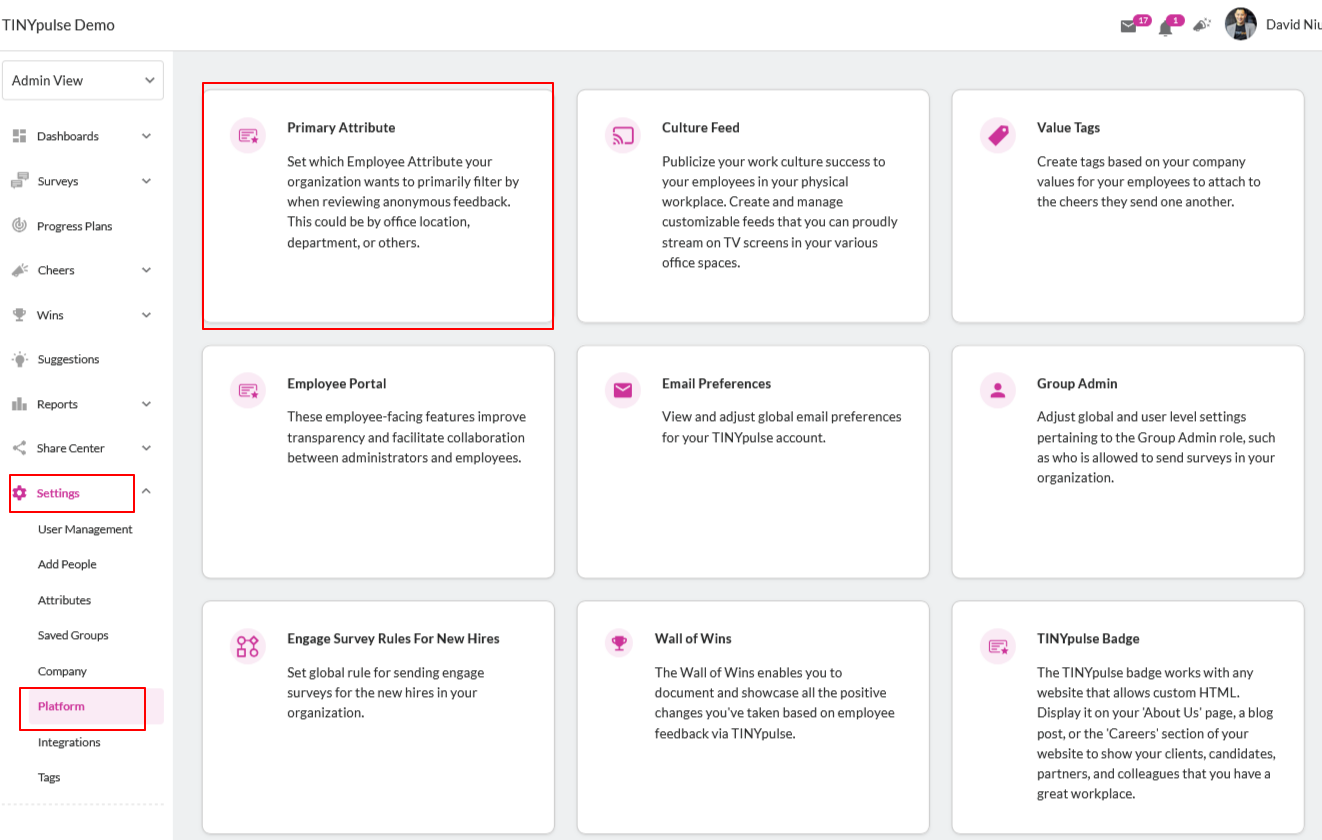Collapse the Settings menu chevron
Screen dimensions: 1322x840
pos(146,491)
